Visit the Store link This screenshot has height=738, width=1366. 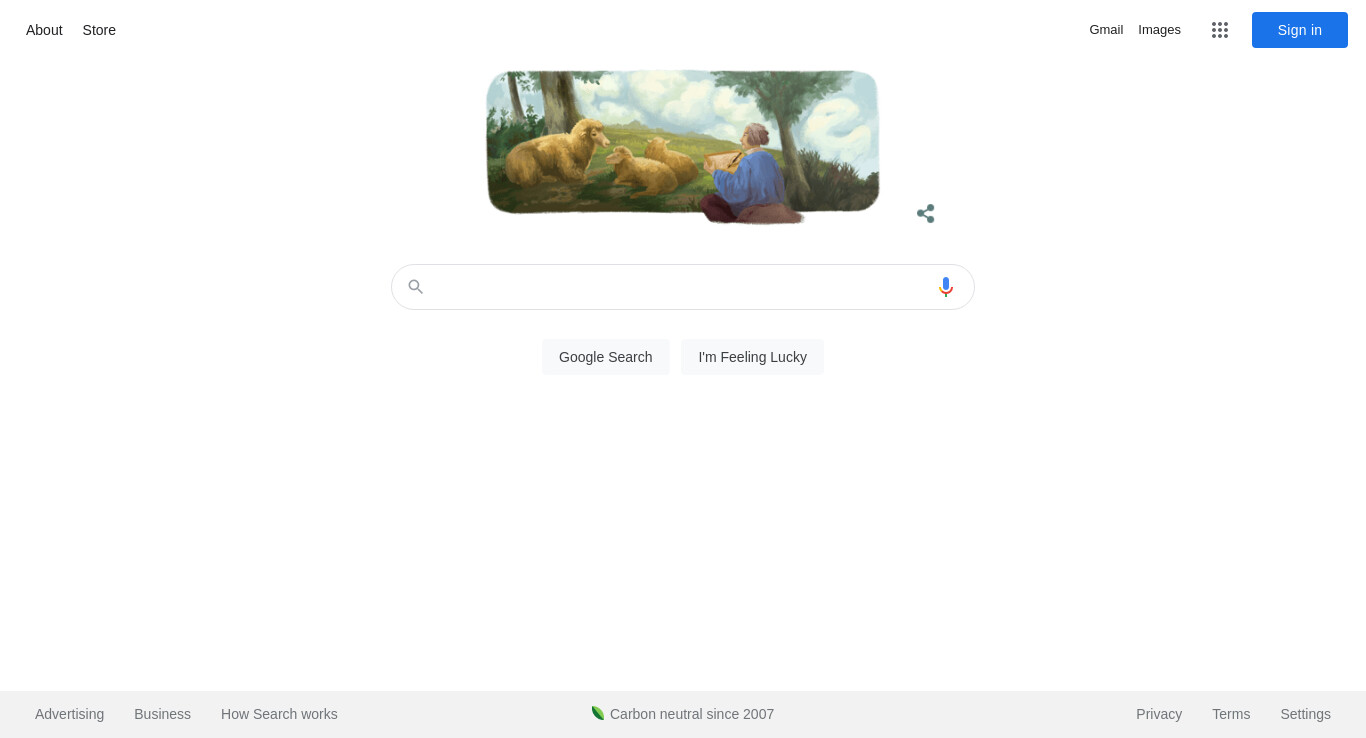point(99,30)
